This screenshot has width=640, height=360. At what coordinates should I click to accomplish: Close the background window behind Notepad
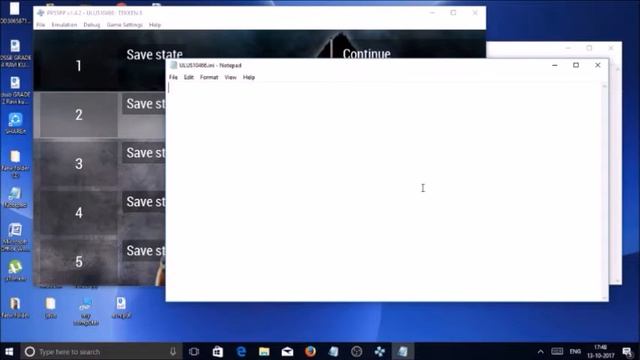point(611,48)
